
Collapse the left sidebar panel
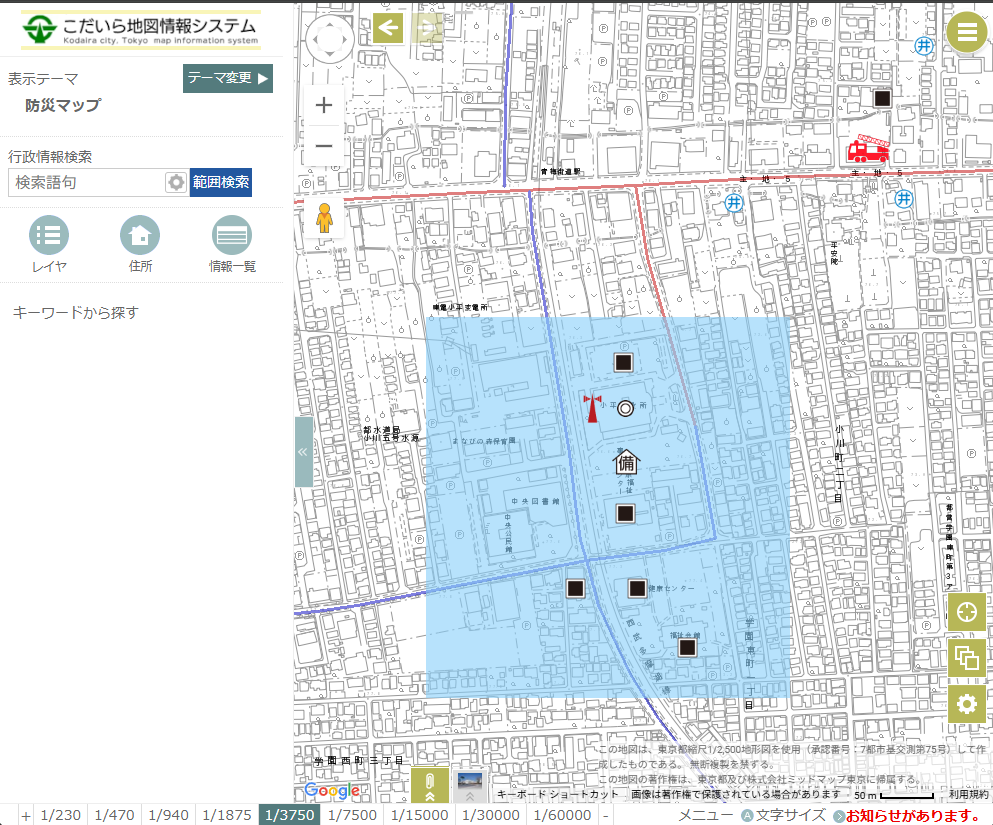click(x=303, y=452)
